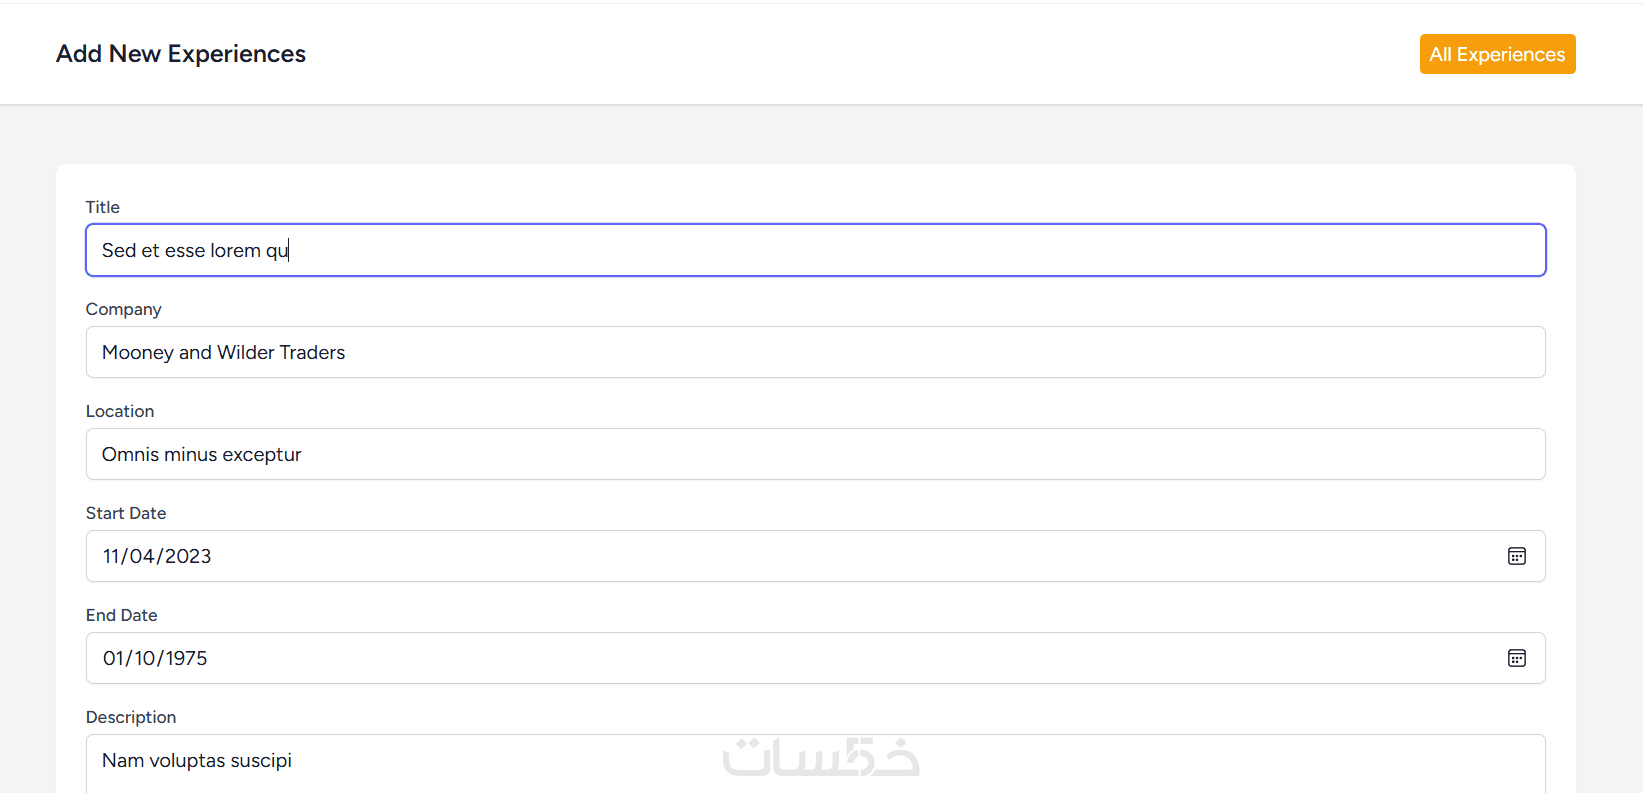Viewport: 1643px width, 793px height.
Task: Click the Description textarea with Nam voluptas
Action: click(815, 762)
